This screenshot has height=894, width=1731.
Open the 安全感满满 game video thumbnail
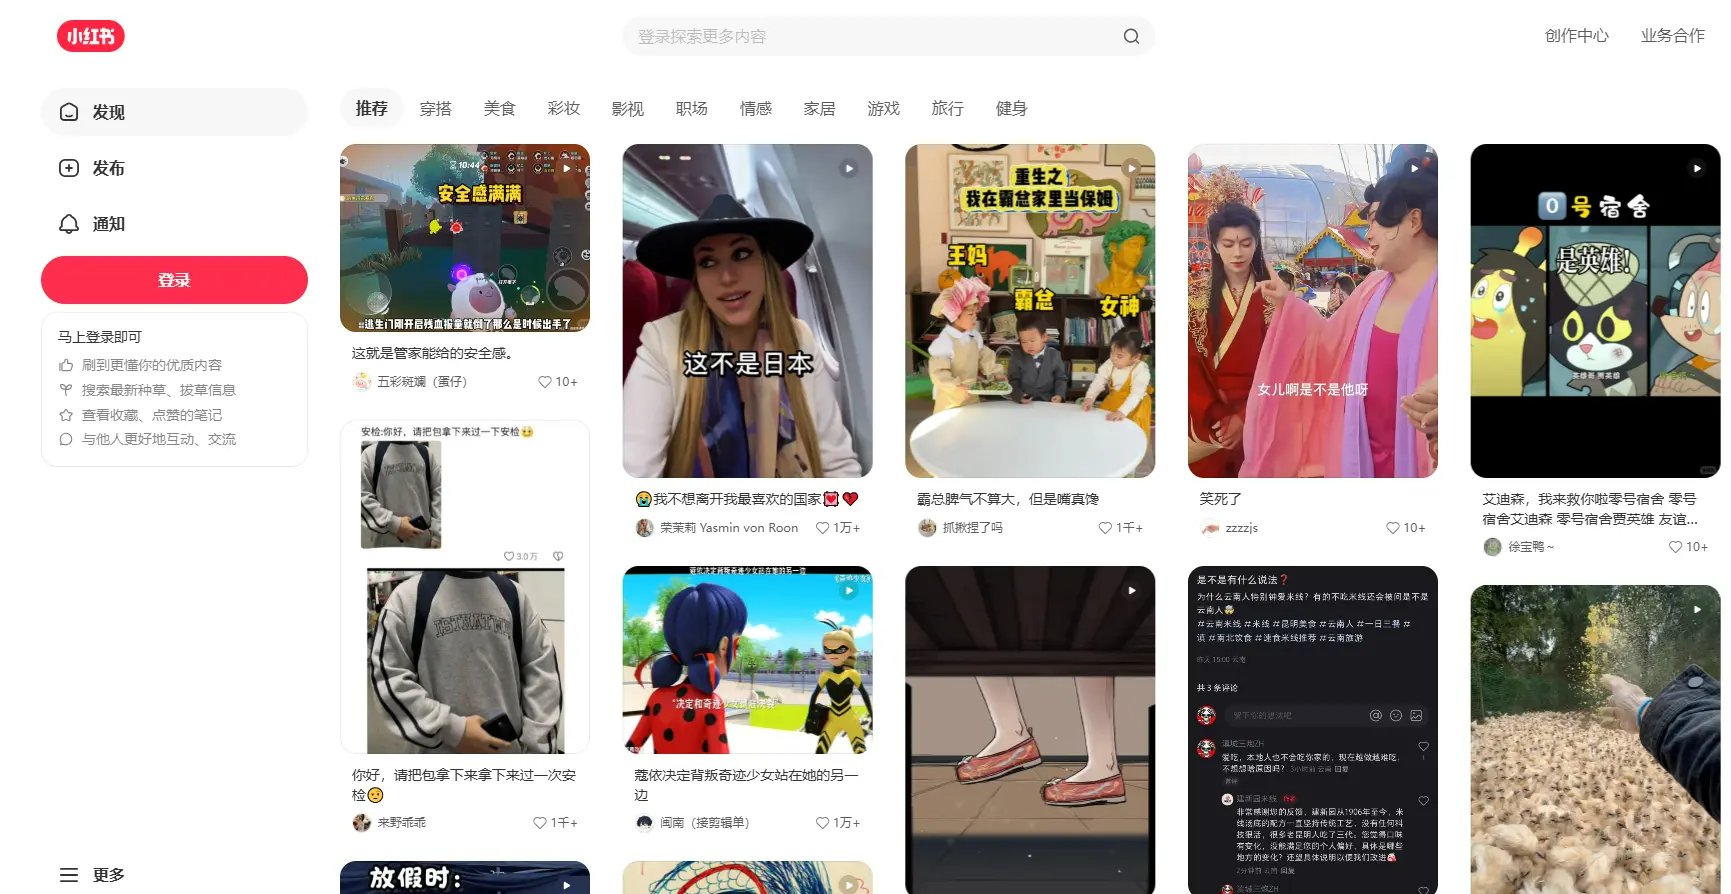point(465,238)
